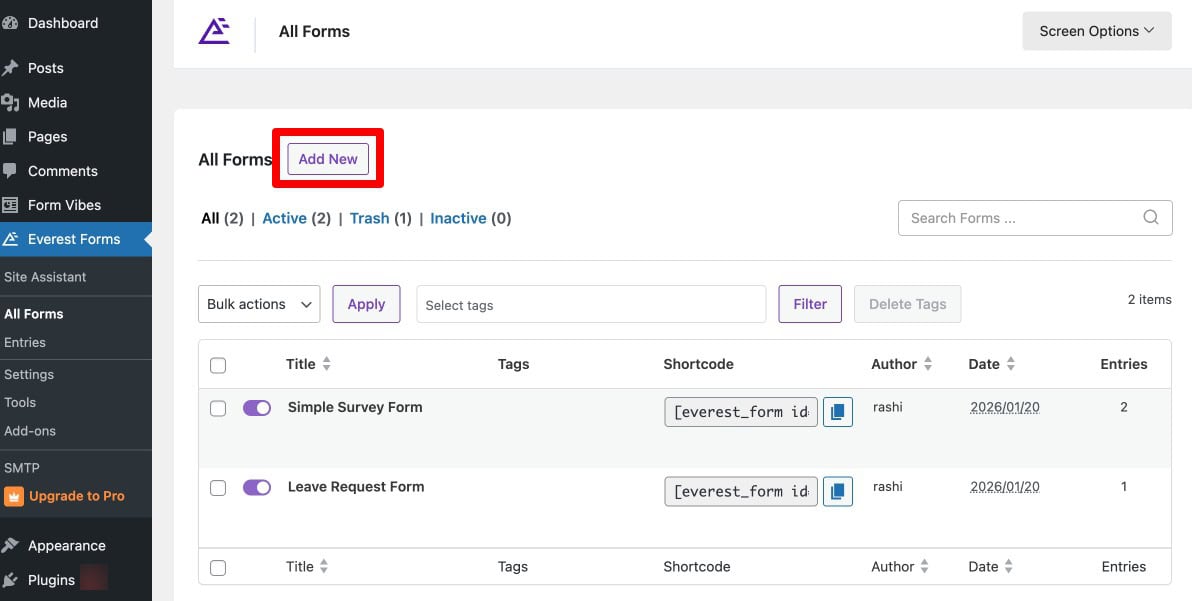Screen dimensions: 1192x601
Task: Go to Entries in sidebar
Action: tap(25, 343)
